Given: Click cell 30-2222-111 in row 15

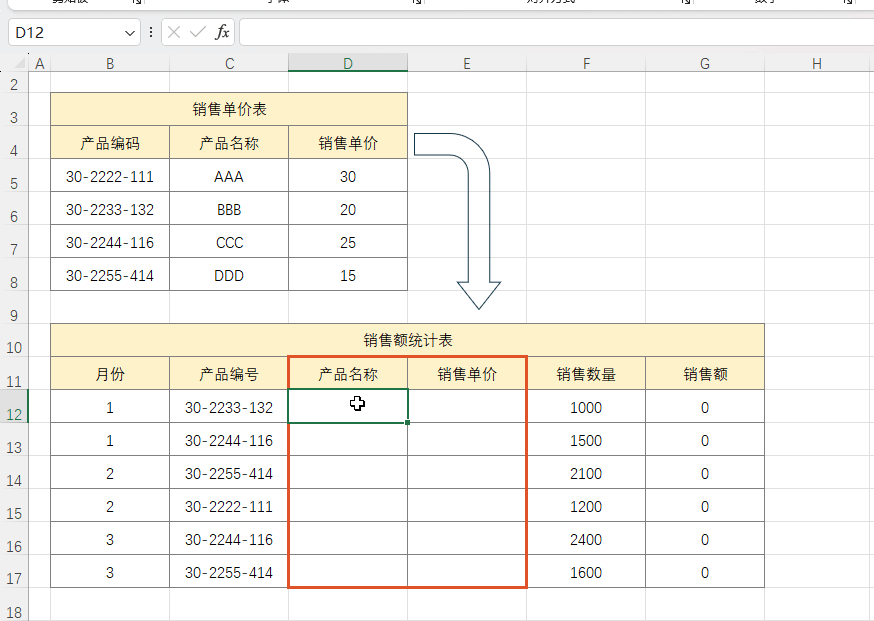Looking at the screenshot, I should (229, 506).
